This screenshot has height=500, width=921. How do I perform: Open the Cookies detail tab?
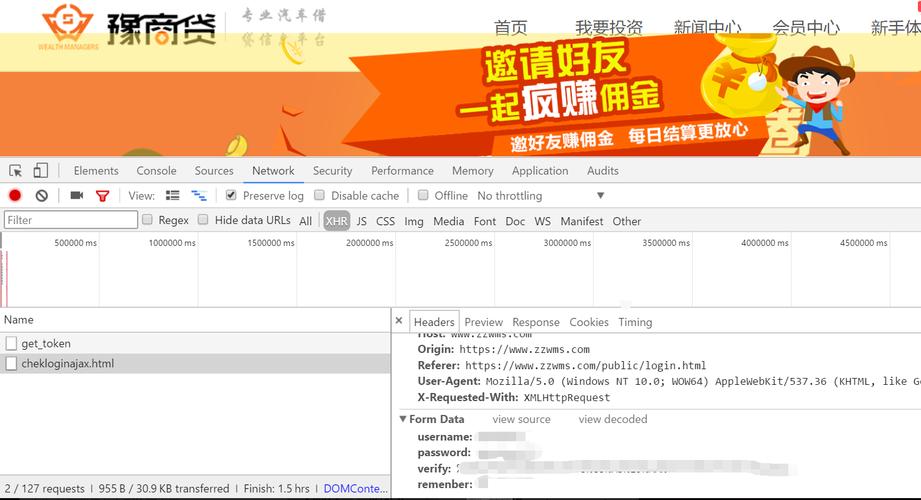(x=589, y=322)
